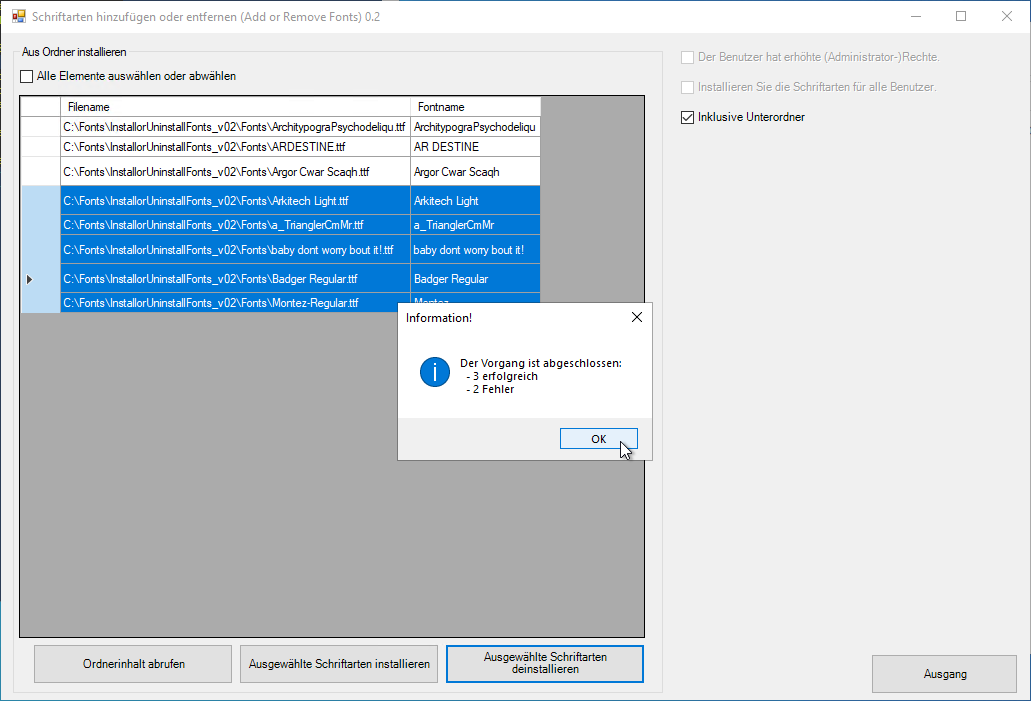Click OK in the Information dialog
Image resolution: width=1031 pixels, height=701 pixels.
click(x=598, y=439)
